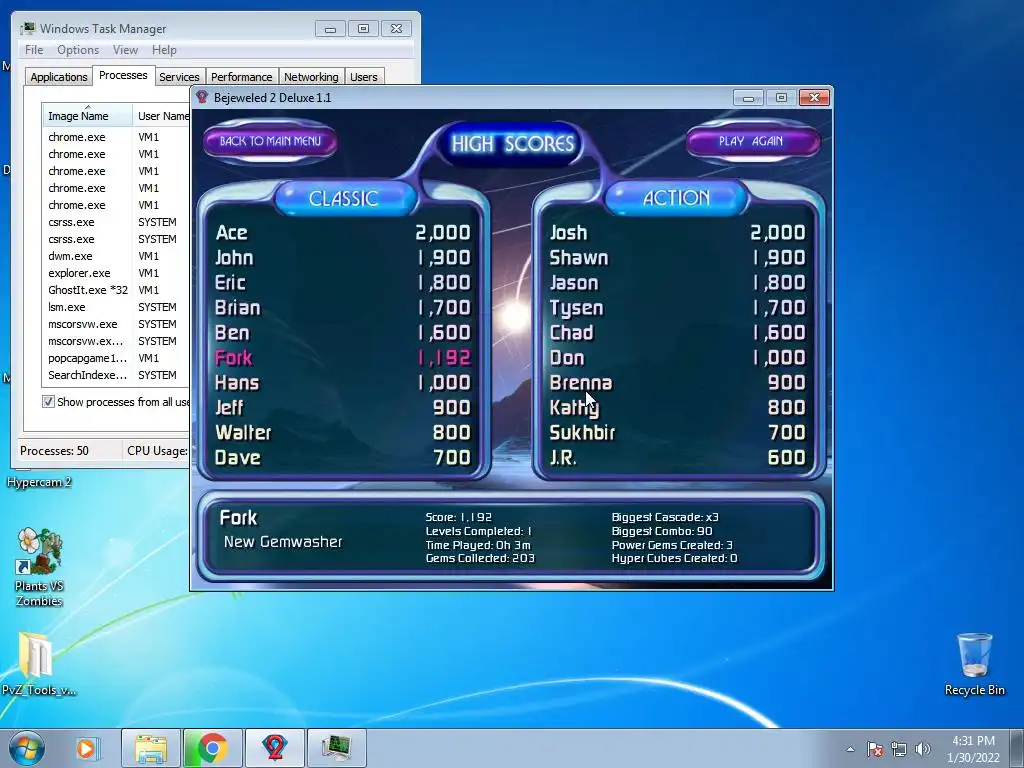Switch to the Users tab
The image size is (1024, 768).
[x=363, y=76]
